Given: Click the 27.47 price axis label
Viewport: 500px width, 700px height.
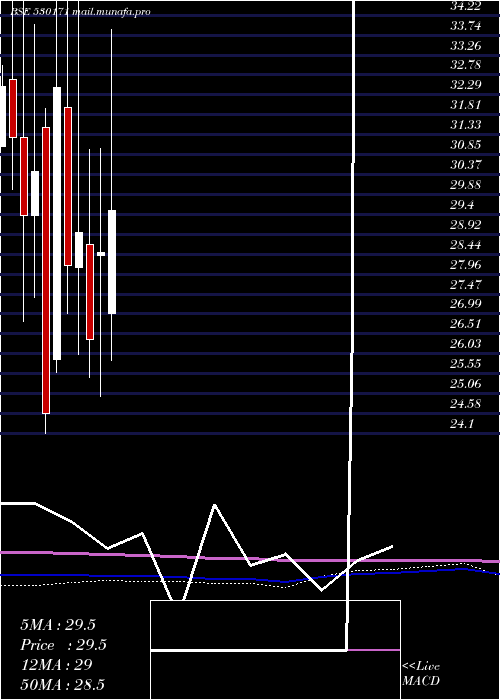Looking at the screenshot, I should coord(466,284).
